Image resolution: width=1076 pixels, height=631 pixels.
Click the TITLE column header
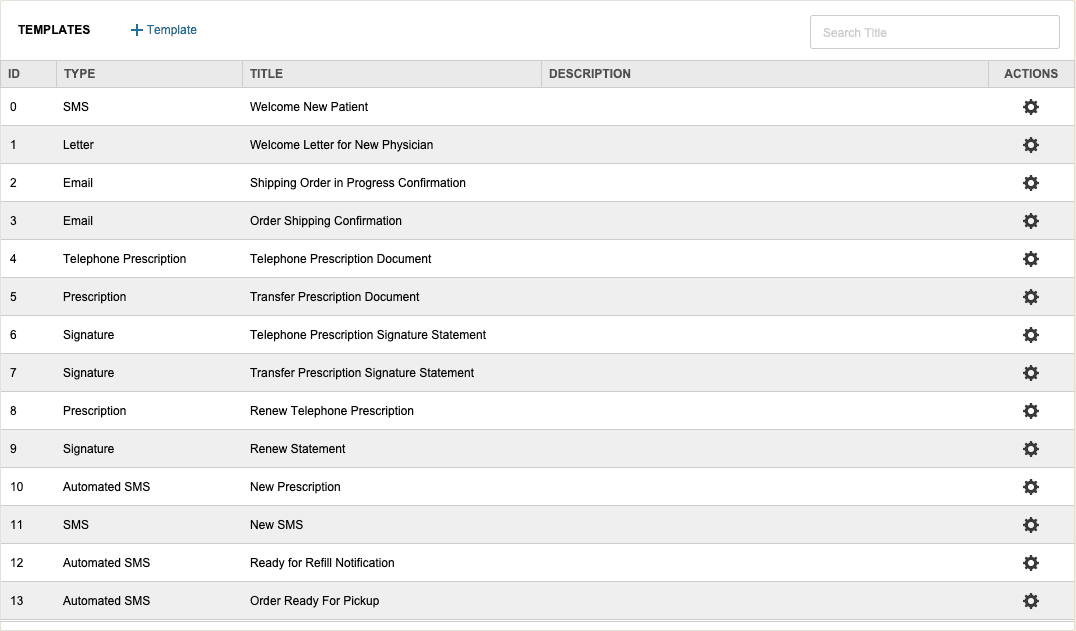tap(266, 74)
